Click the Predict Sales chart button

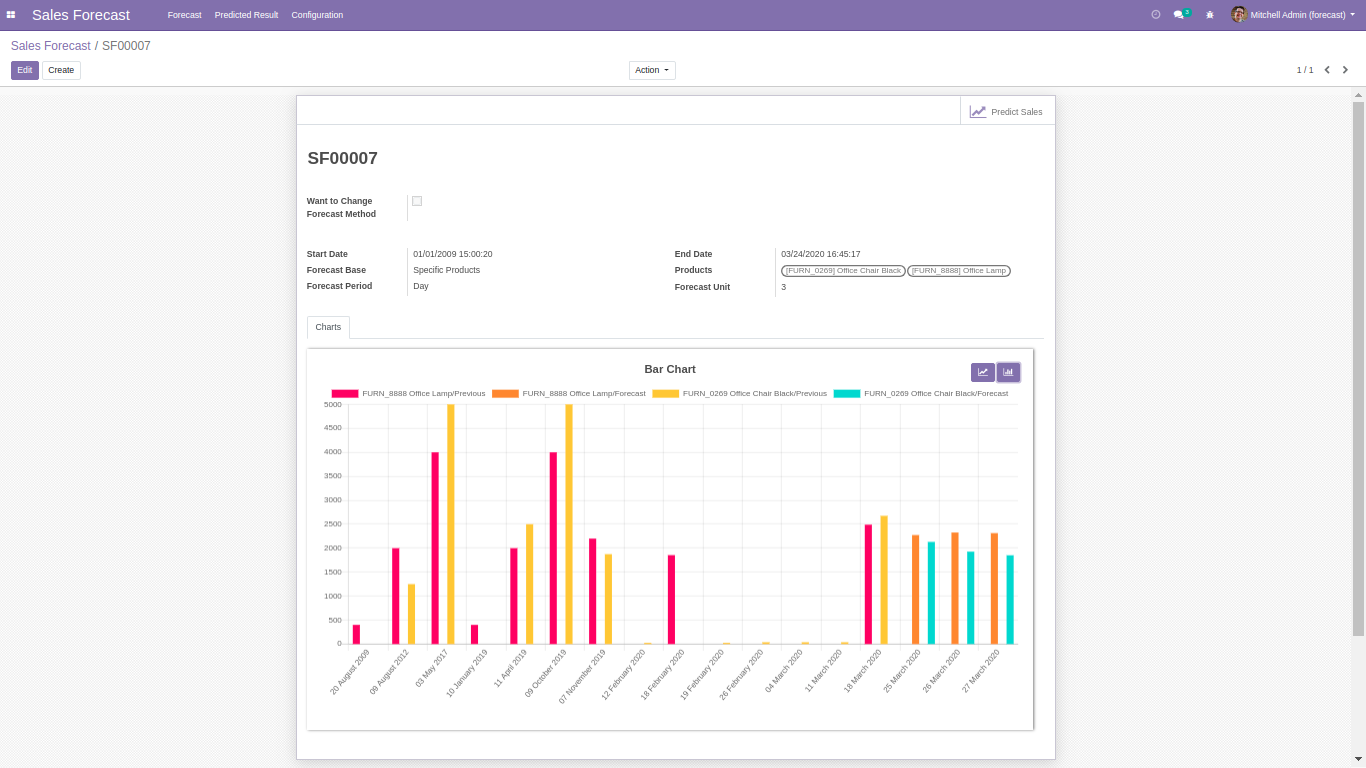(x=1007, y=111)
